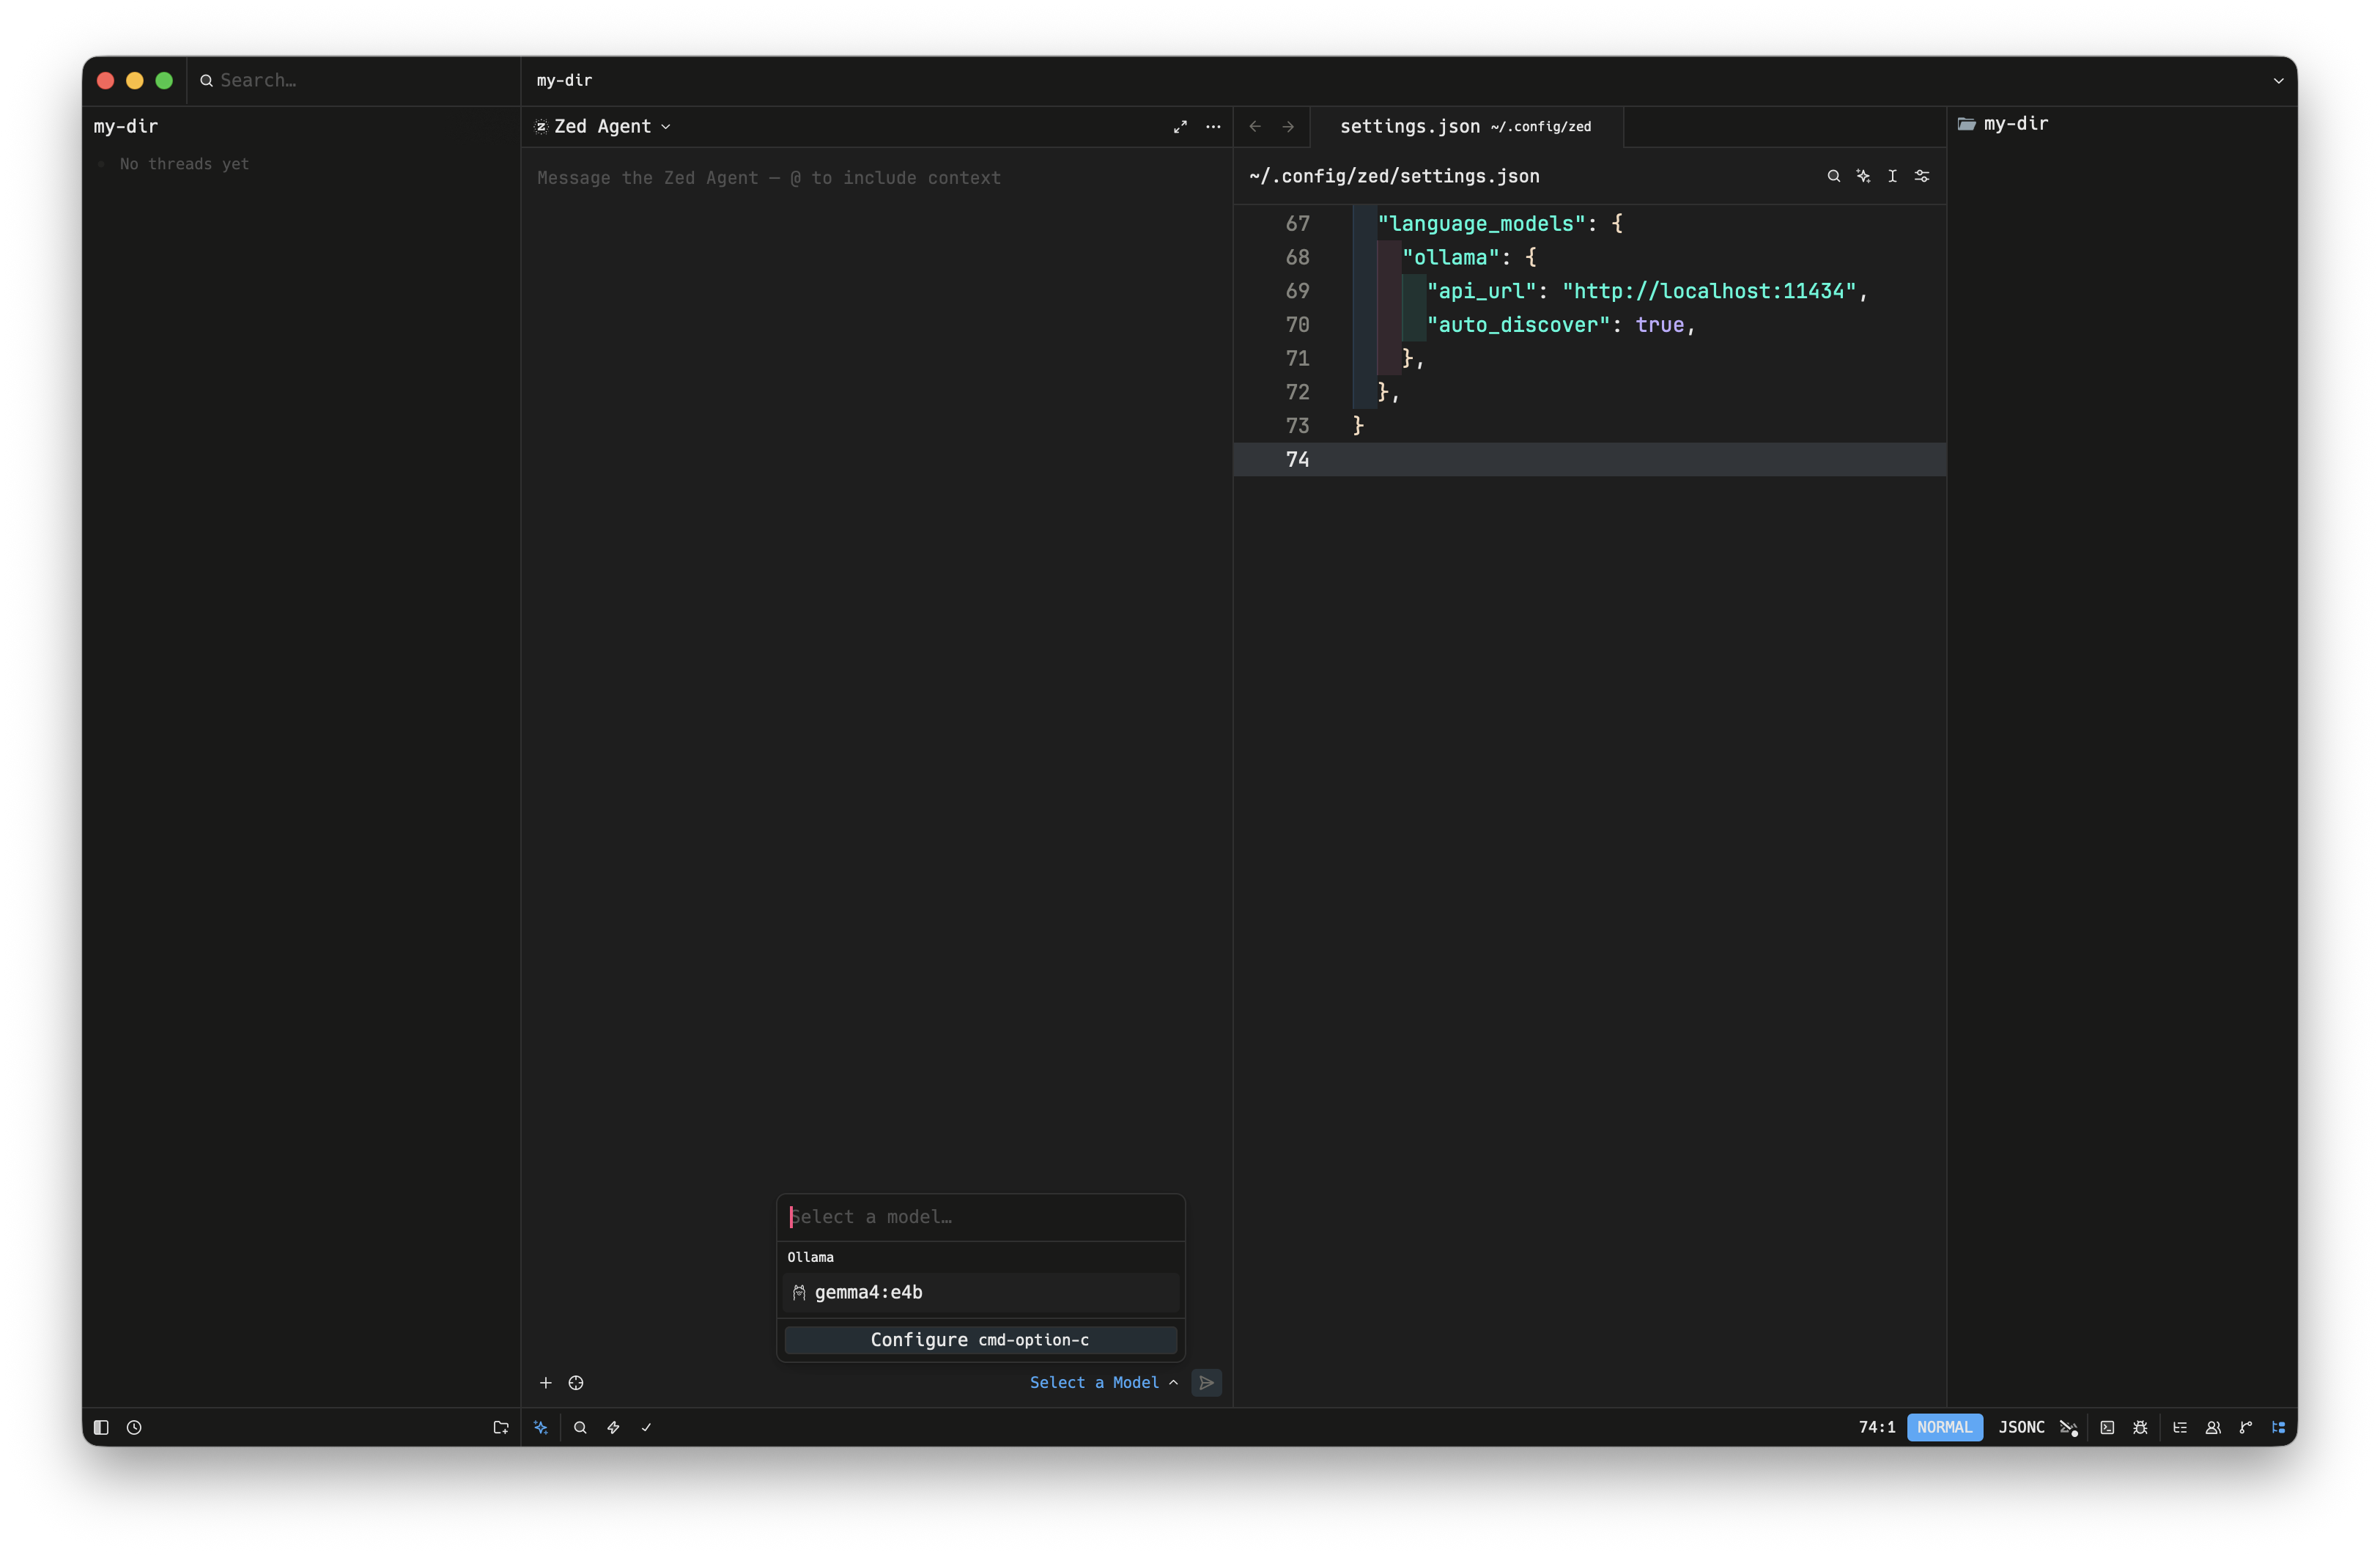The height and width of the screenshot is (1555, 2380).
Task: Click the crosshair icon beside the plus button
Action: pos(576,1383)
